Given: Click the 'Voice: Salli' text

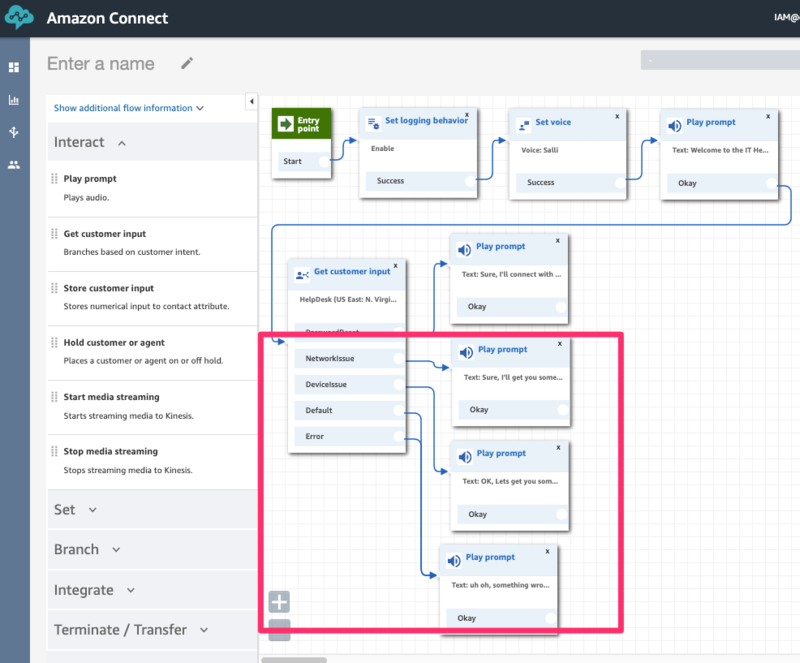Looking at the screenshot, I should pyautogui.click(x=540, y=150).
